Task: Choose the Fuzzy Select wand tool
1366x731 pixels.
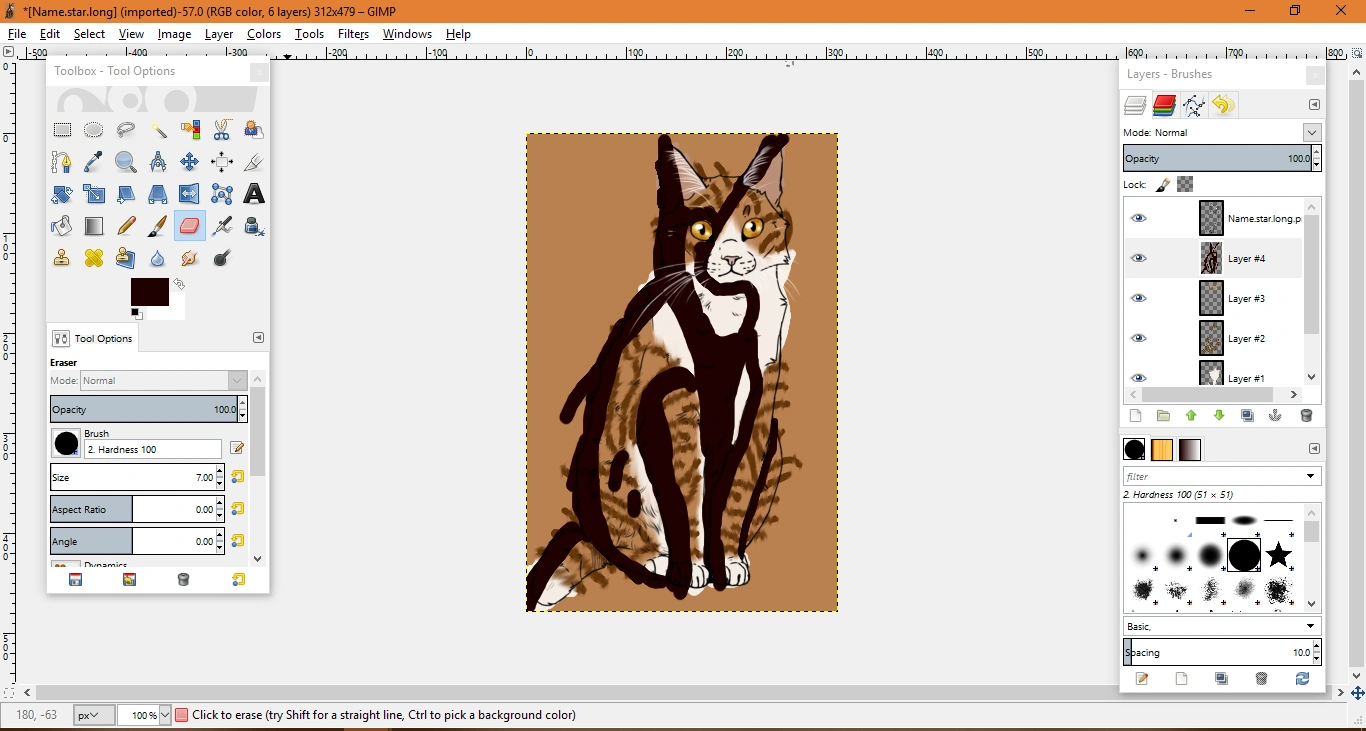Action: click(158, 130)
